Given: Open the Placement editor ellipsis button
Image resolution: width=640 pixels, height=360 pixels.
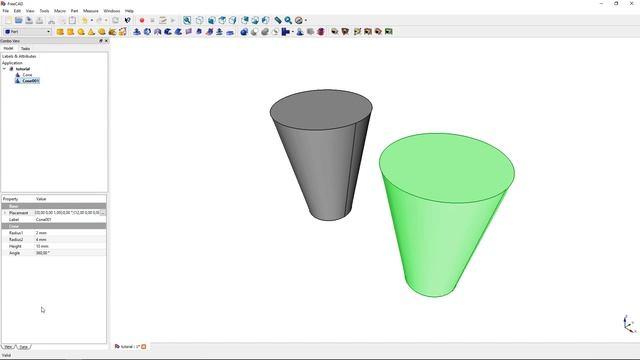Looking at the screenshot, I should tap(103, 213).
